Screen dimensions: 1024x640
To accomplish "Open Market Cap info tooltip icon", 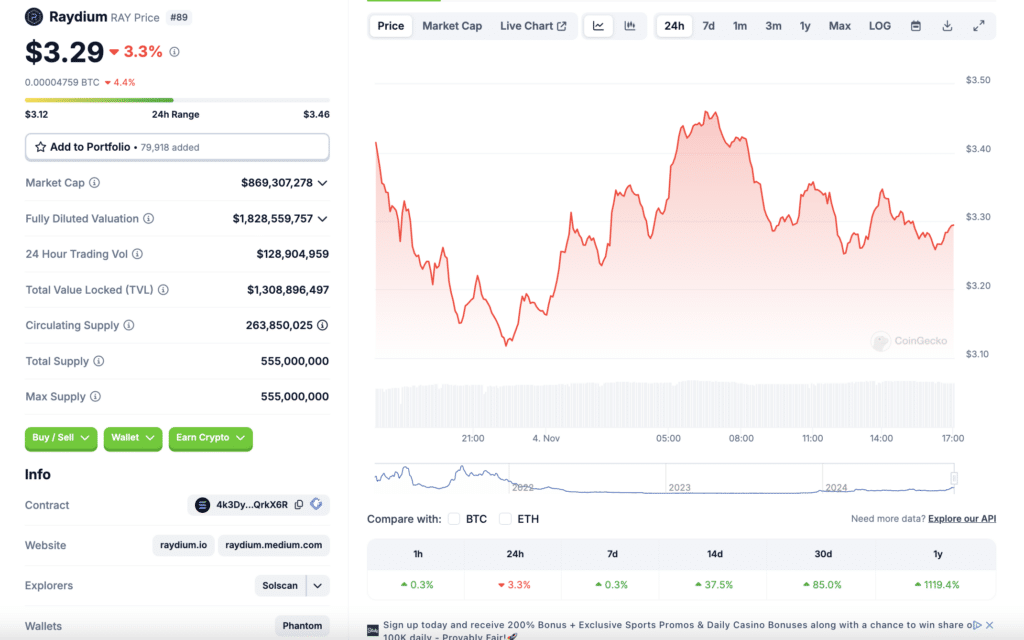I will (95, 183).
